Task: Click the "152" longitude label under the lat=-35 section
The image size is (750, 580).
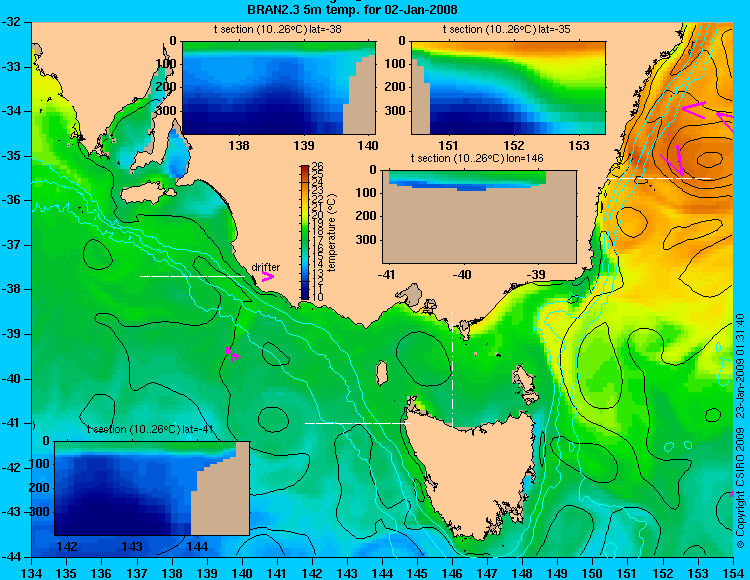Action: 514,145
